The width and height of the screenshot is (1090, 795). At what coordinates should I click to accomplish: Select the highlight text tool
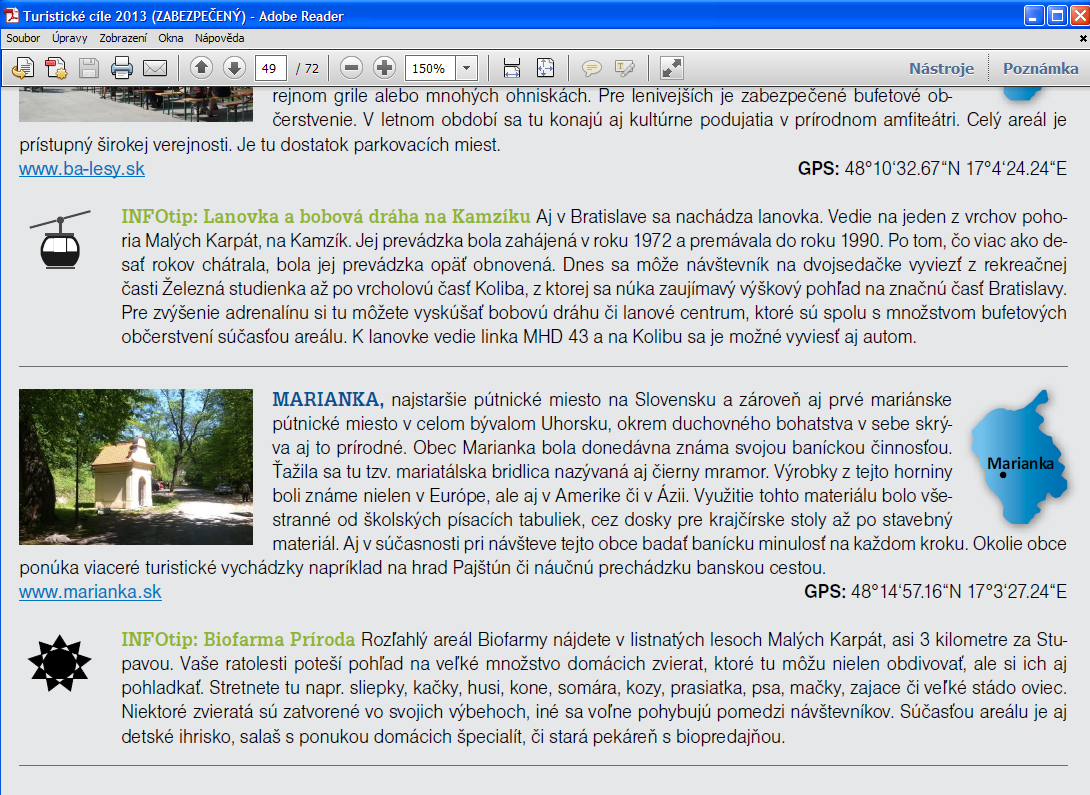click(625, 68)
